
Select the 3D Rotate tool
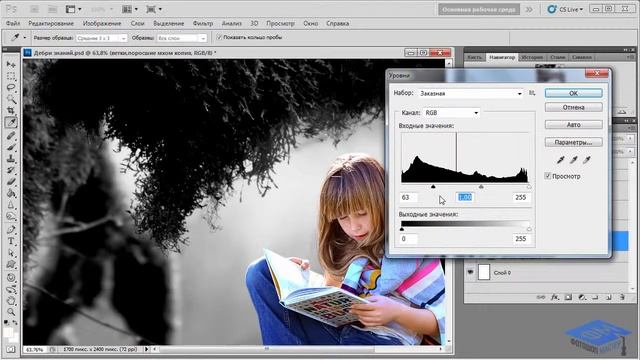pyautogui.click(x=11, y=278)
